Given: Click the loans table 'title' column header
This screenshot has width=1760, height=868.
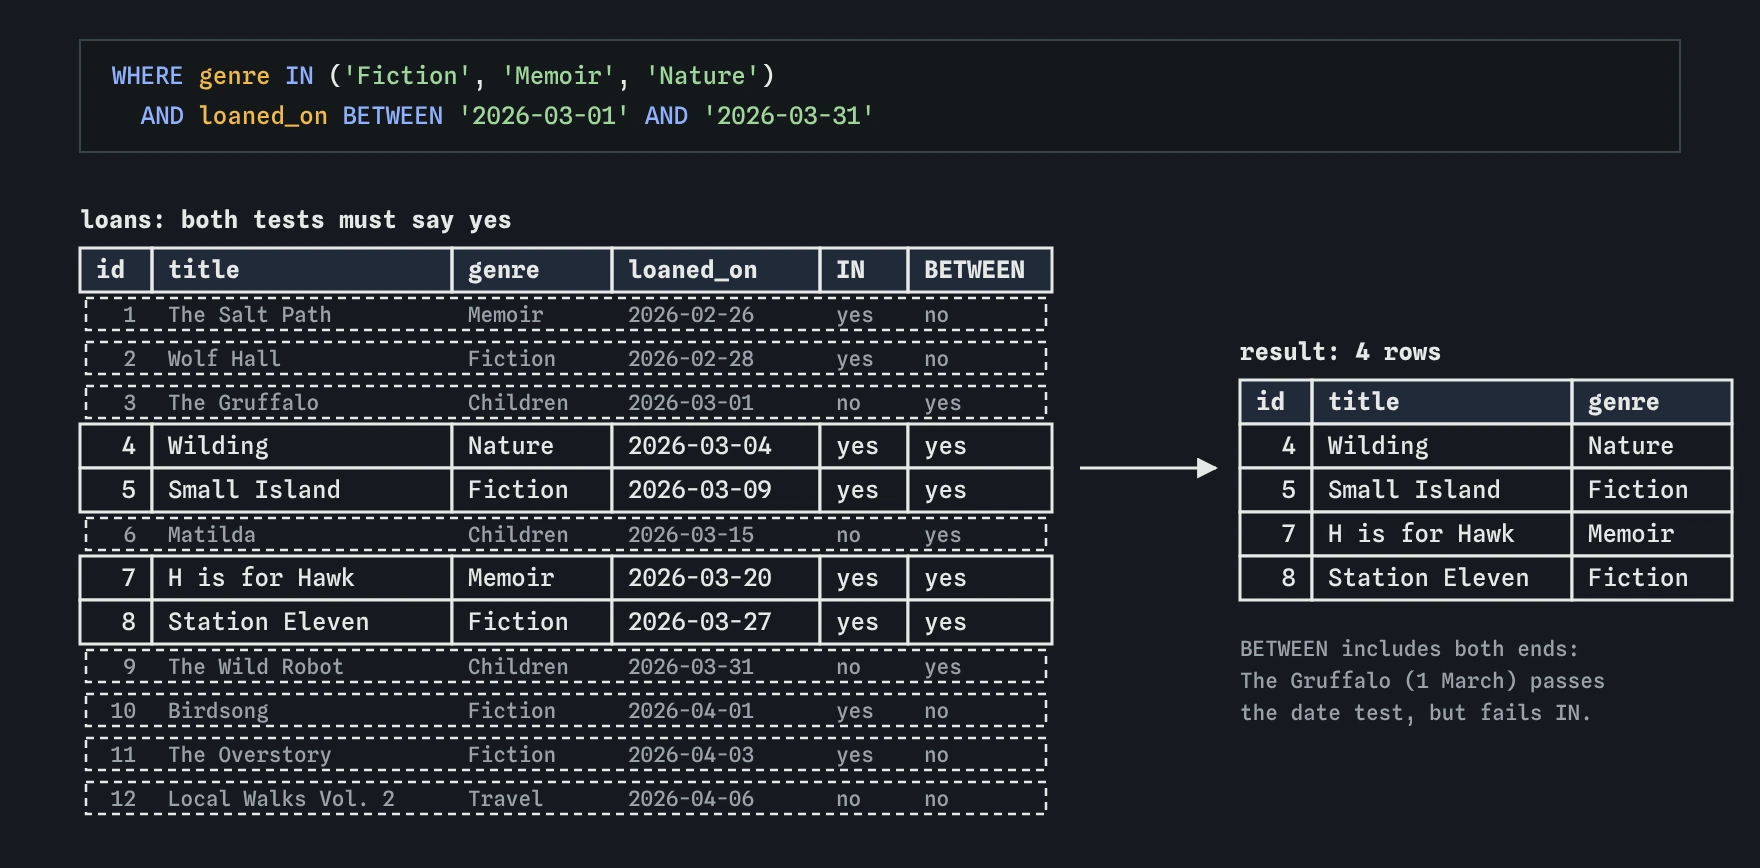Looking at the screenshot, I should pos(302,270).
